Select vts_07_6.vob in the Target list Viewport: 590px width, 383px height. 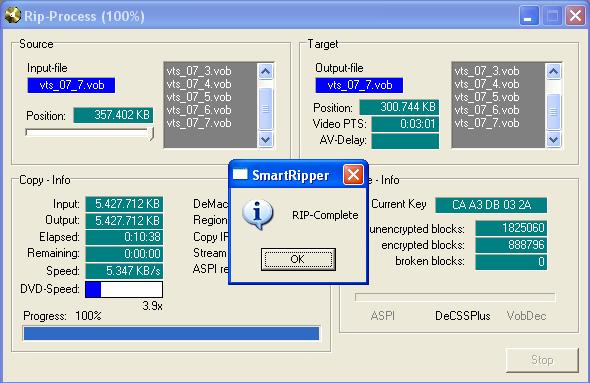[487, 110]
